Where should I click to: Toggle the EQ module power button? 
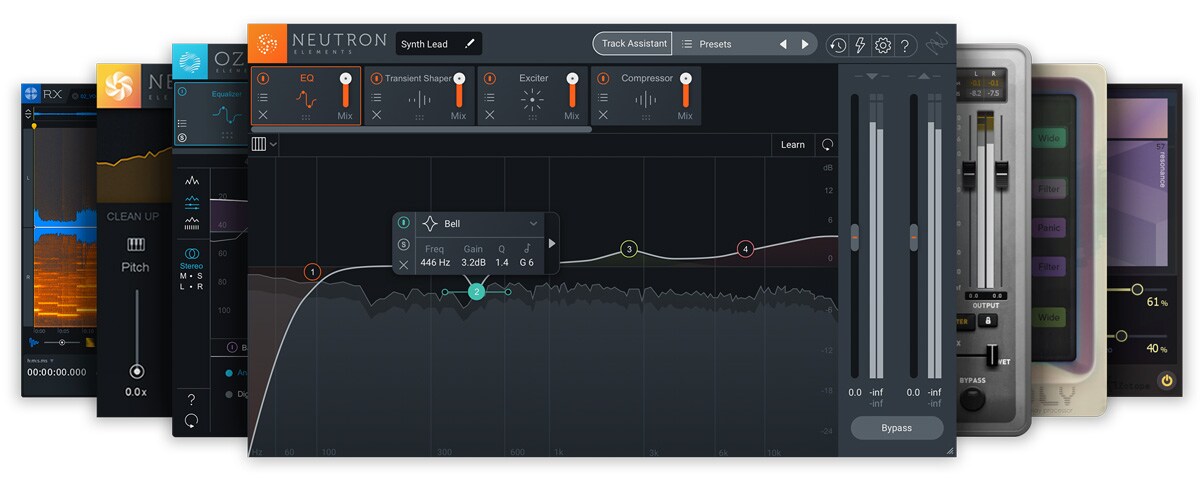263,78
